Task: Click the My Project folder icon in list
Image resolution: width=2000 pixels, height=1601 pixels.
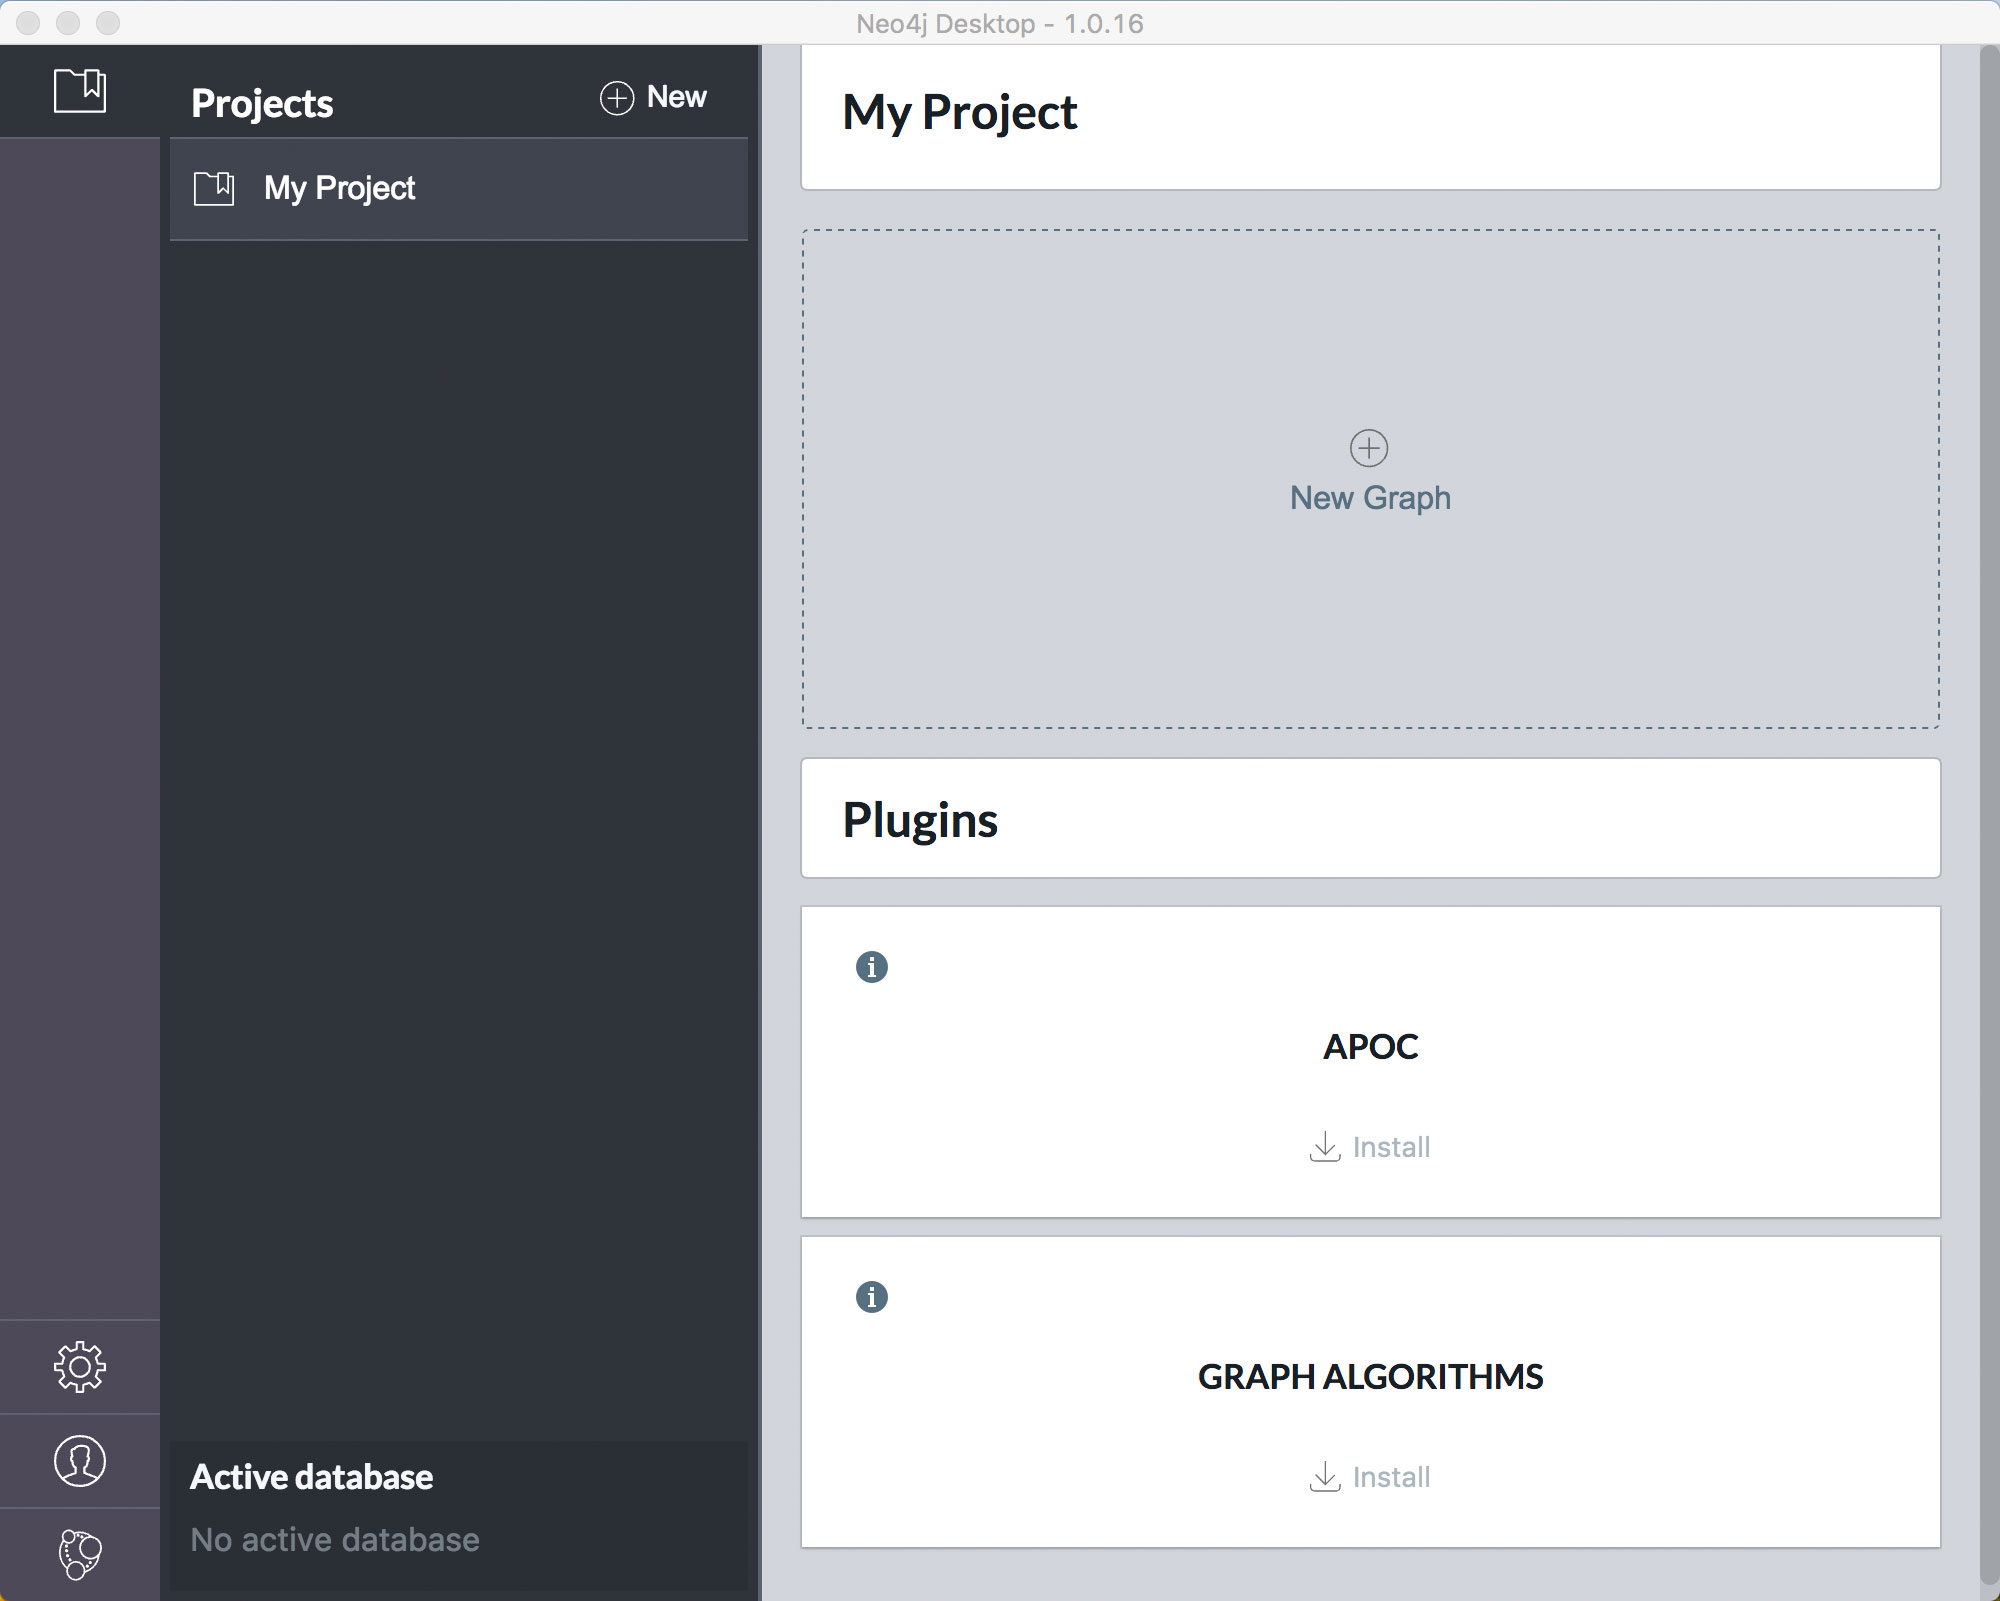Action: [214, 188]
